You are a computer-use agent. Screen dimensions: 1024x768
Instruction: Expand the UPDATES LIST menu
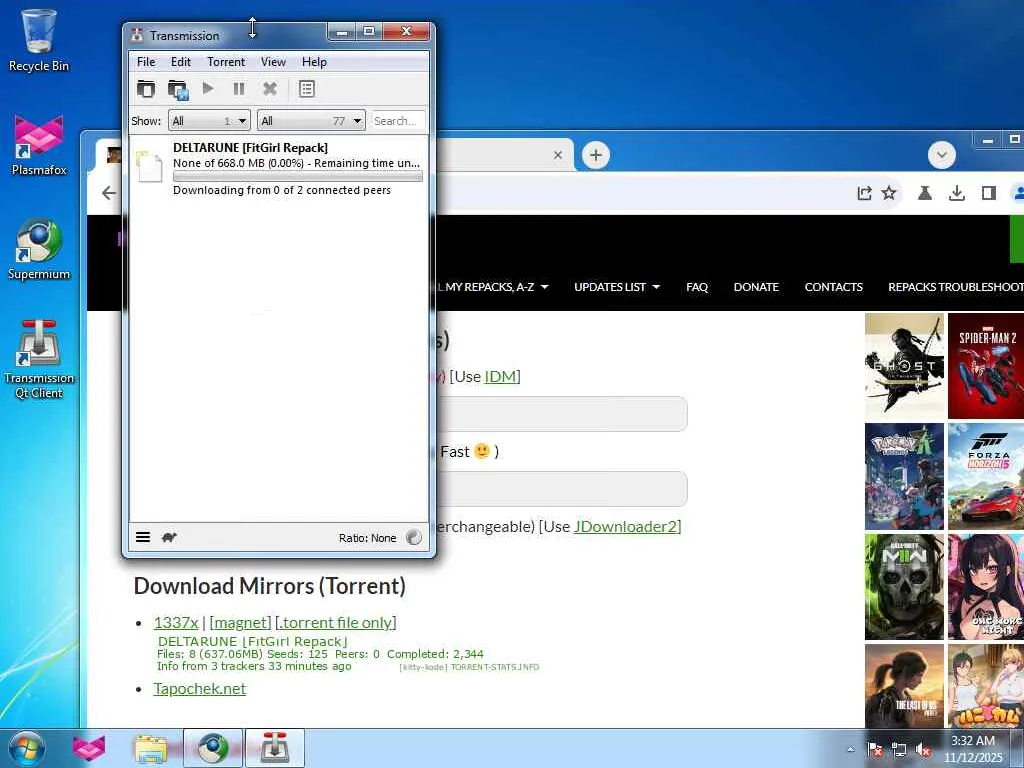pyautogui.click(x=616, y=287)
